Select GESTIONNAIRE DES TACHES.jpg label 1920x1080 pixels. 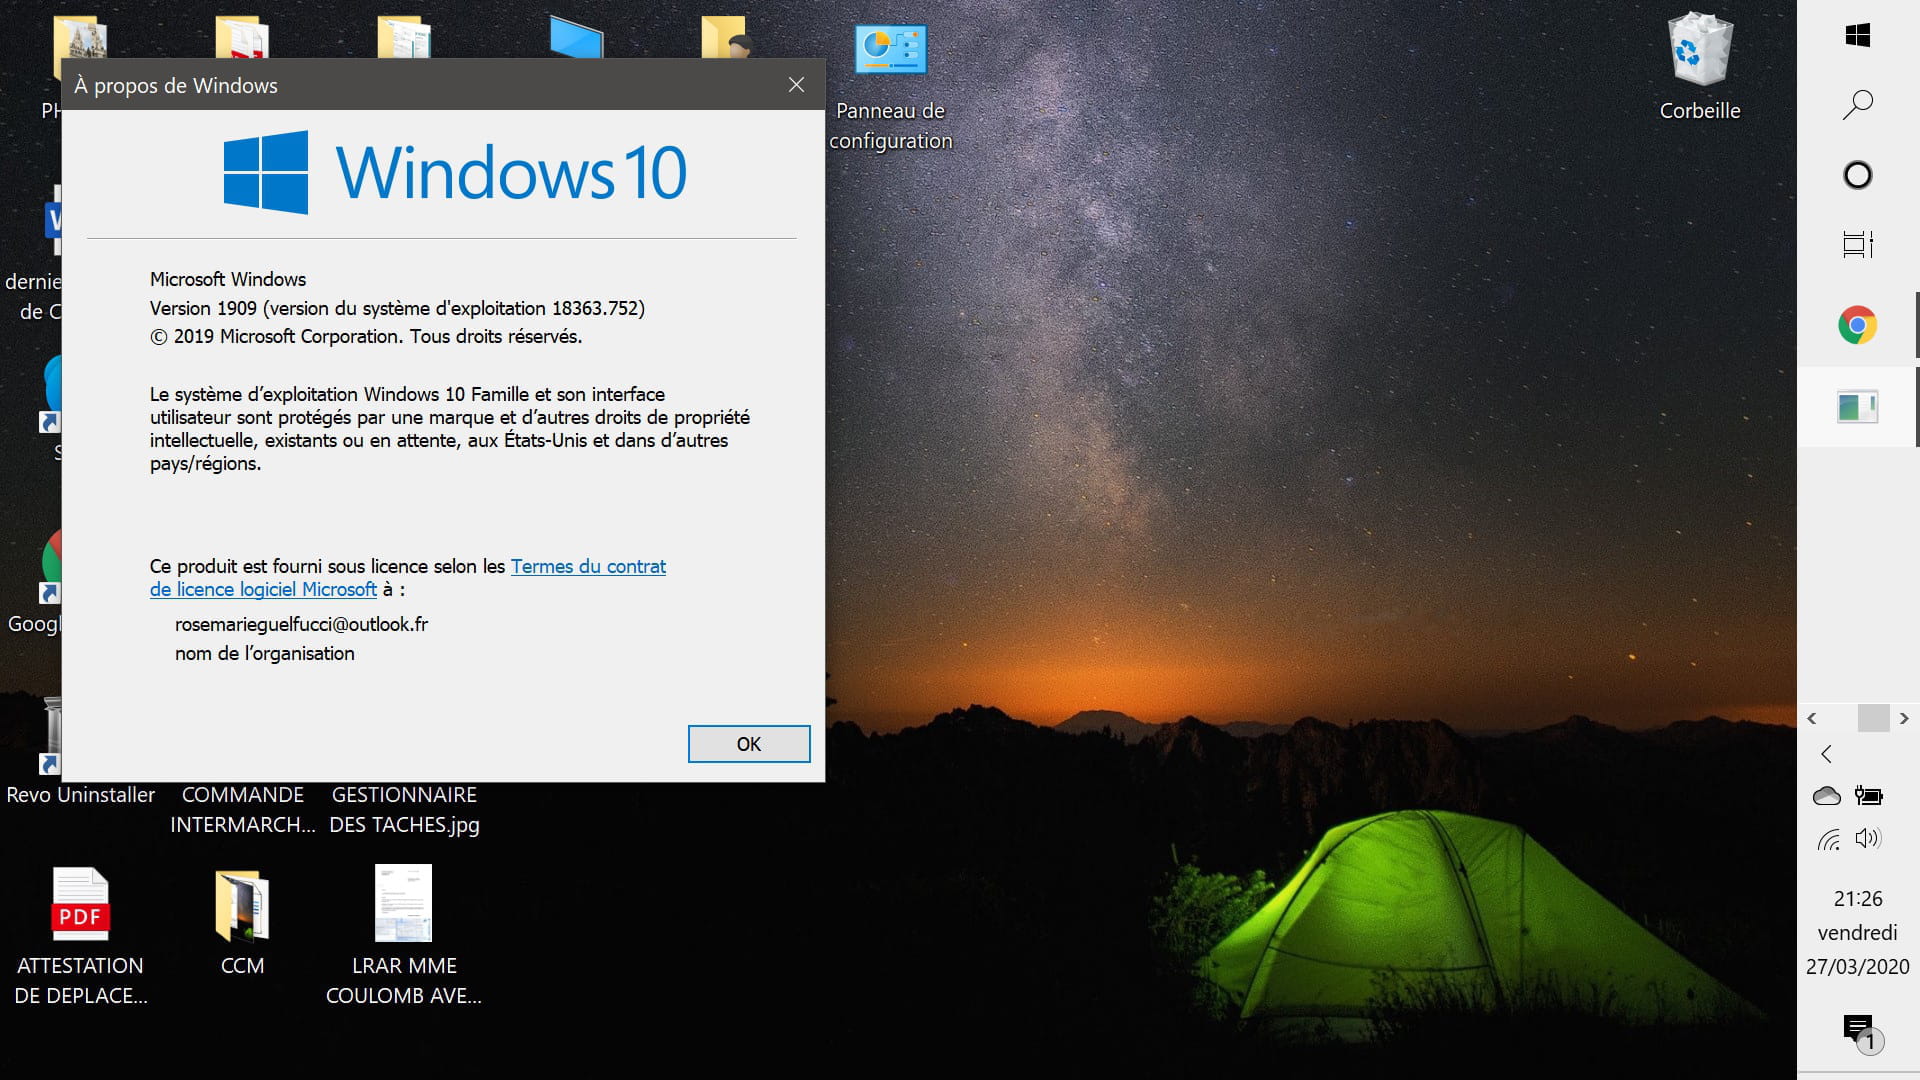pos(404,810)
